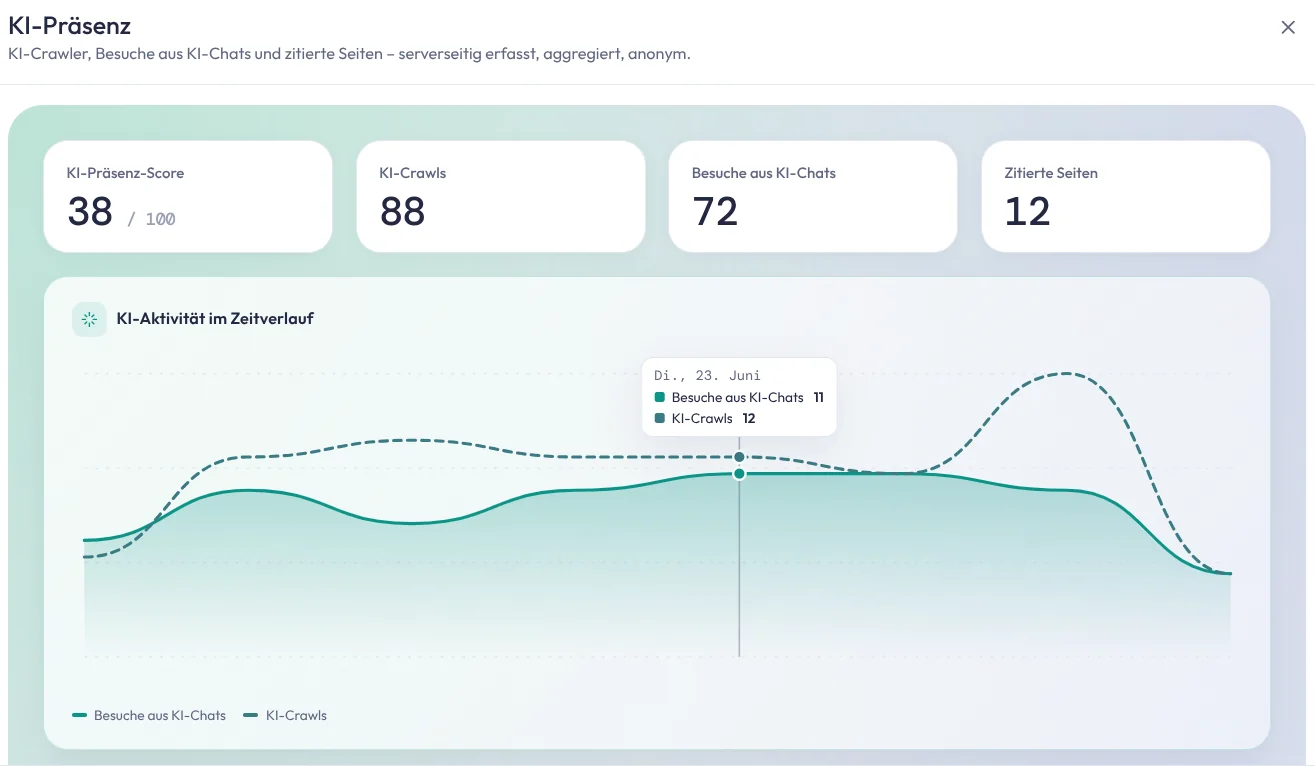
Task: Toggle the Besuche aus KI-Chats legend entry
Action: tap(150, 715)
